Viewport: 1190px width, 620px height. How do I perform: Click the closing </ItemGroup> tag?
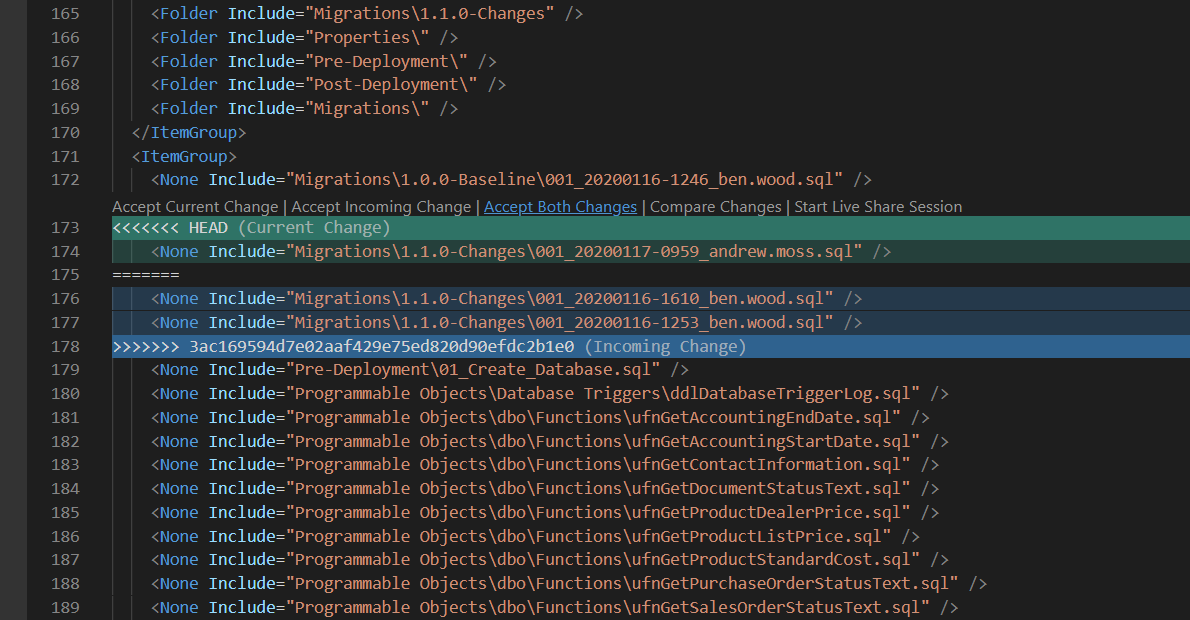[x=189, y=133]
